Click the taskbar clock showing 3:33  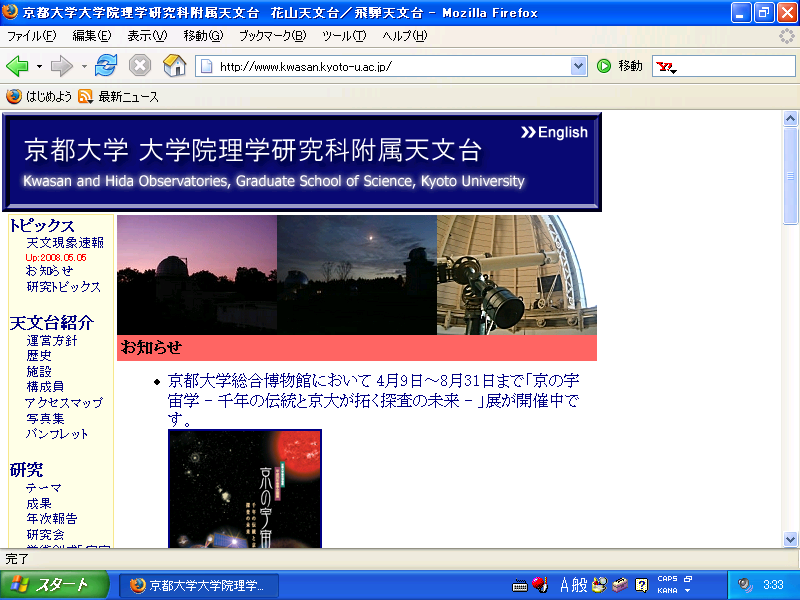773,585
